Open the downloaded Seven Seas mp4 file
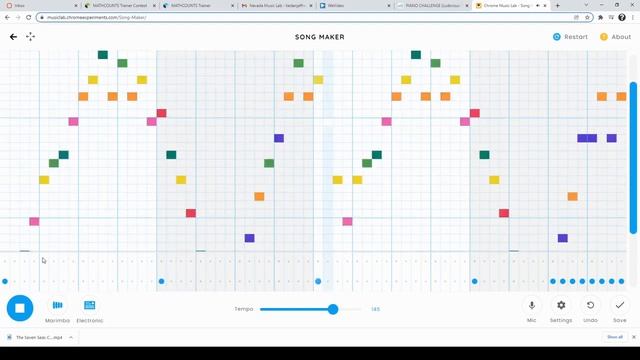 coord(35,338)
